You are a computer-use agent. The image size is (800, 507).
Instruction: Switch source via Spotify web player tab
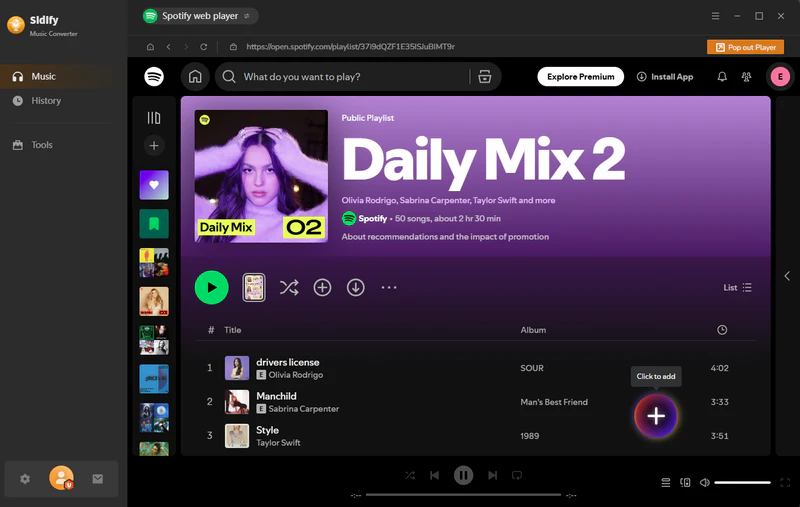coord(200,16)
